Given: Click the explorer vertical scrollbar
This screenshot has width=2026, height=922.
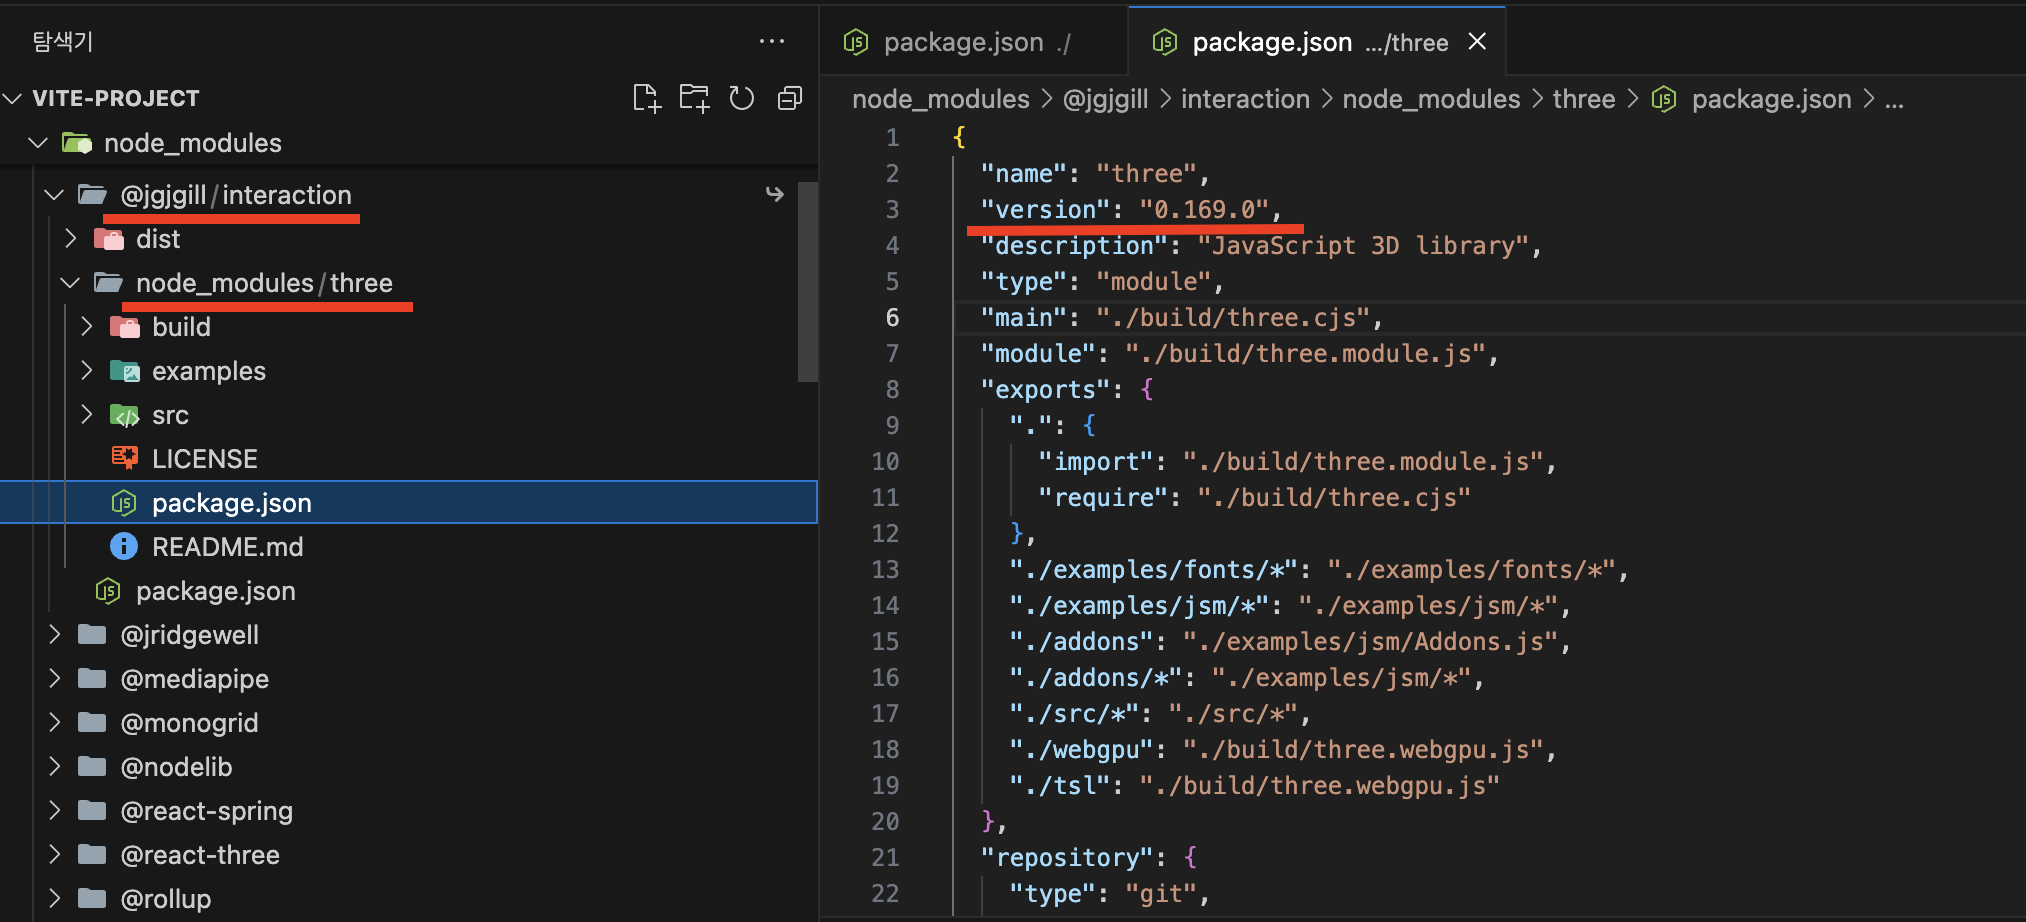Looking at the screenshot, I should click(x=808, y=281).
